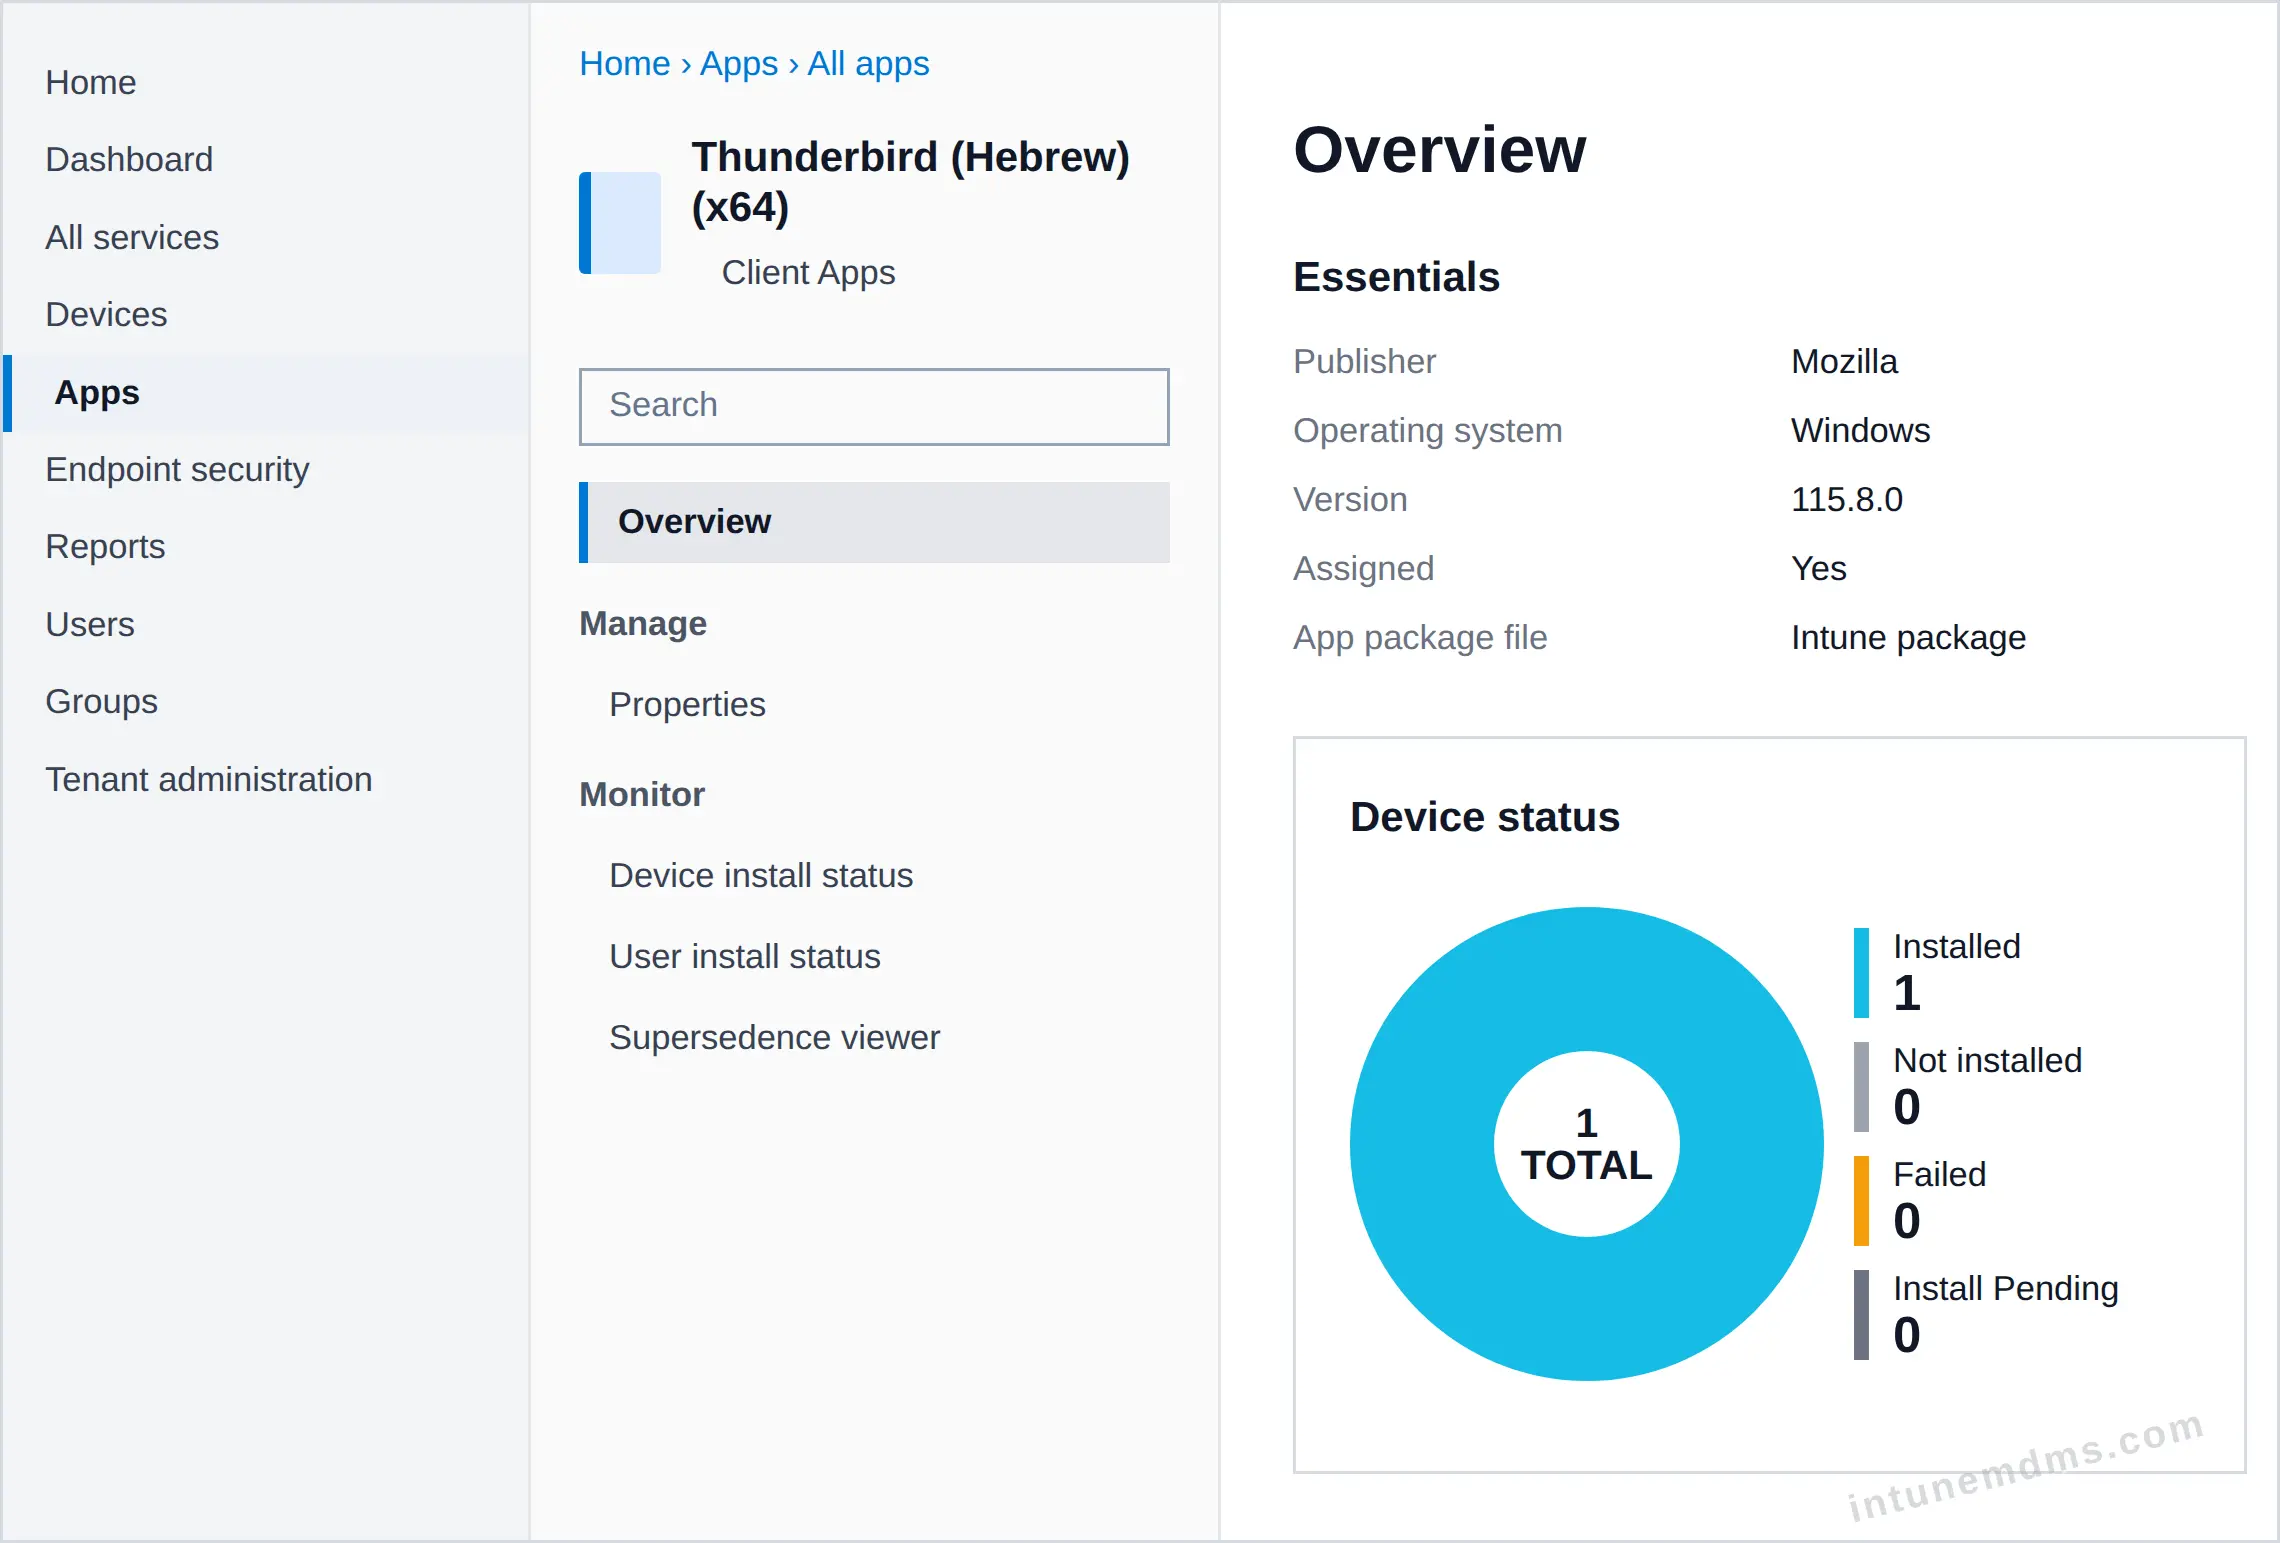Click the Intune package value

click(x=1908, y=637)
